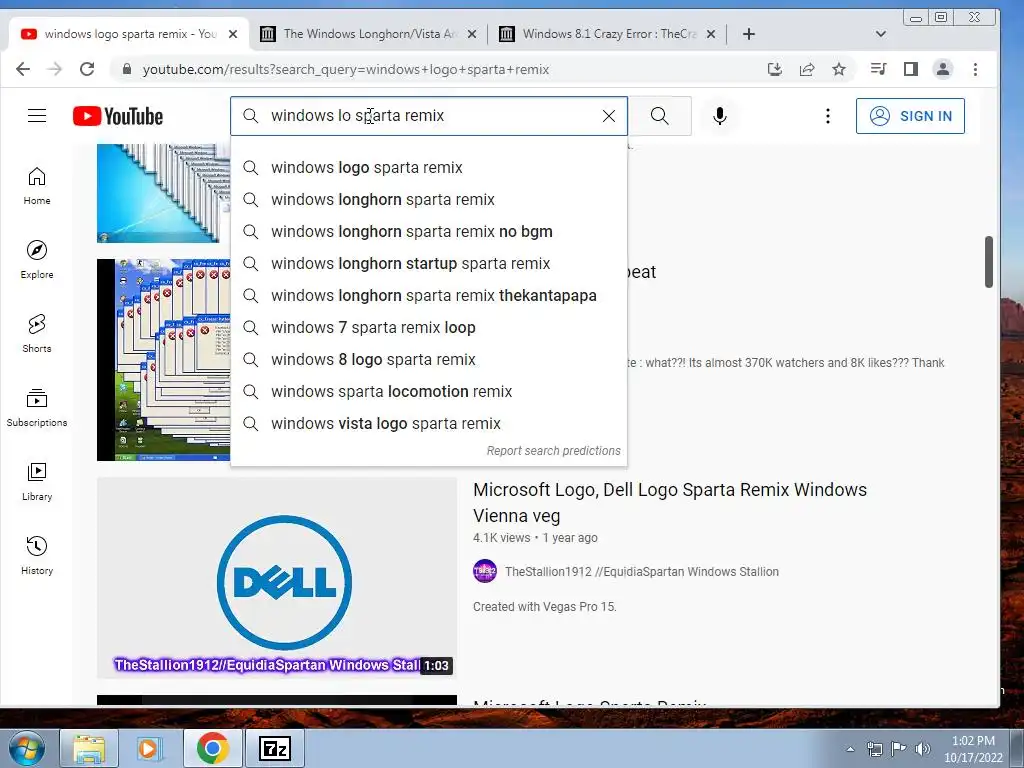Choose suggestion windows sparta locomotion remix
The image size is (1024, 768).
pyautogui.click(x=428, y=392)
